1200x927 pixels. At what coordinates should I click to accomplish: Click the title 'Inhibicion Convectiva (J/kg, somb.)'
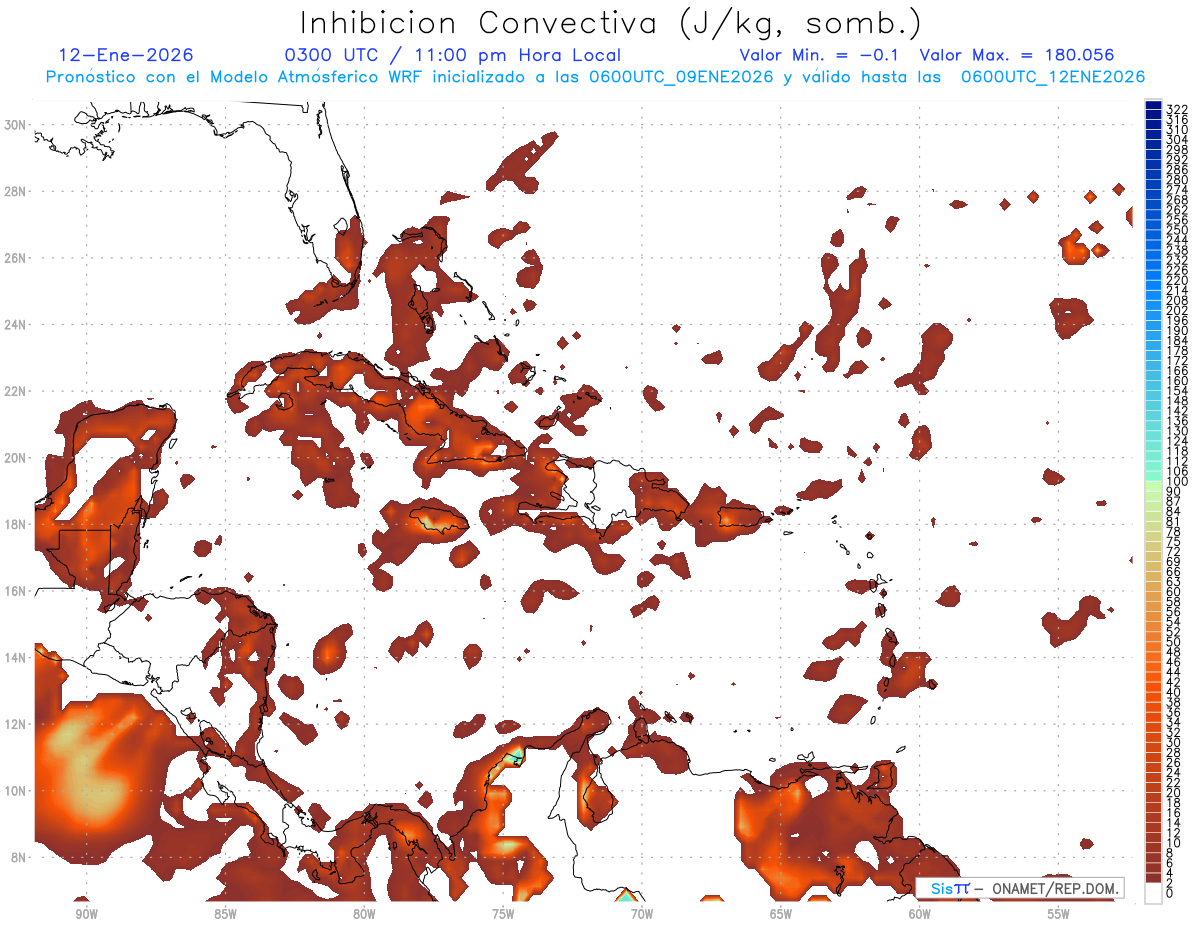[x=611, y=22]
